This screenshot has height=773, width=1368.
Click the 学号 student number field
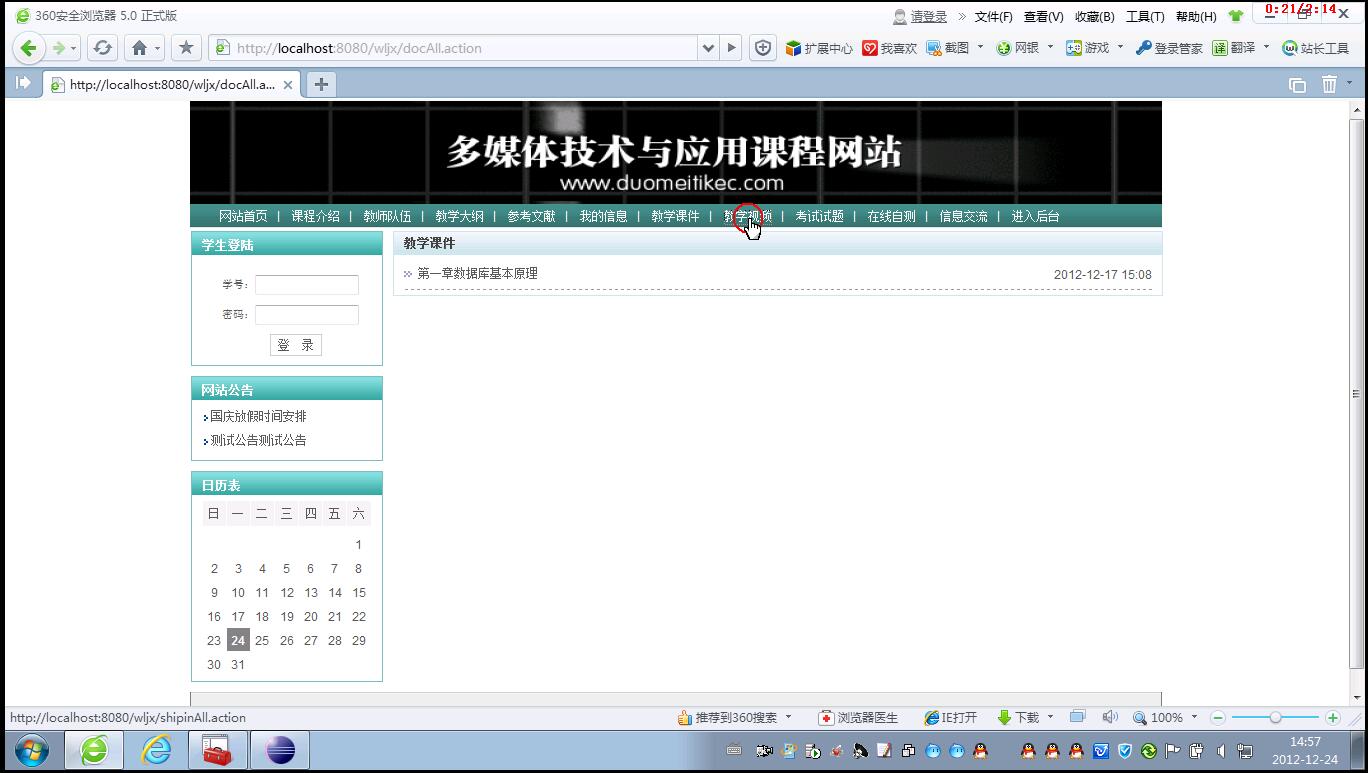point(307,285)
